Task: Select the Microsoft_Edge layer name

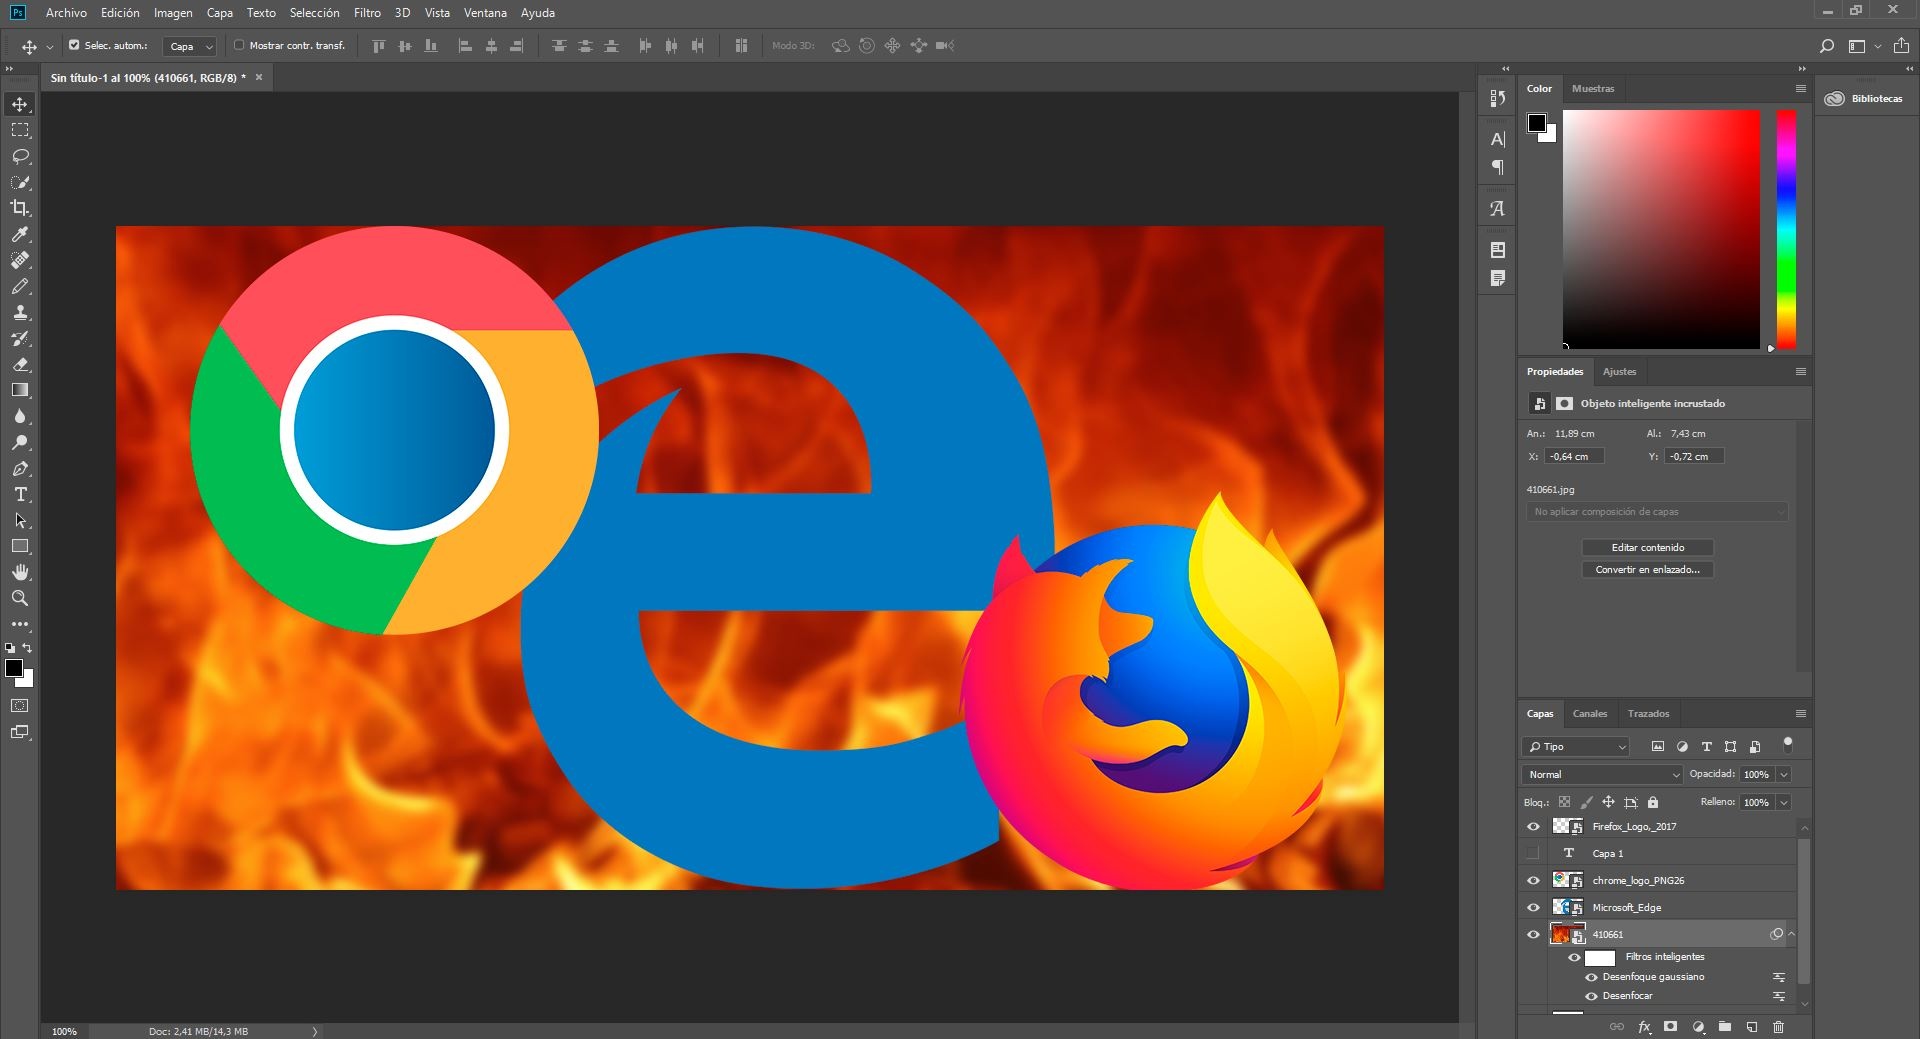Action: [1627, 907]
